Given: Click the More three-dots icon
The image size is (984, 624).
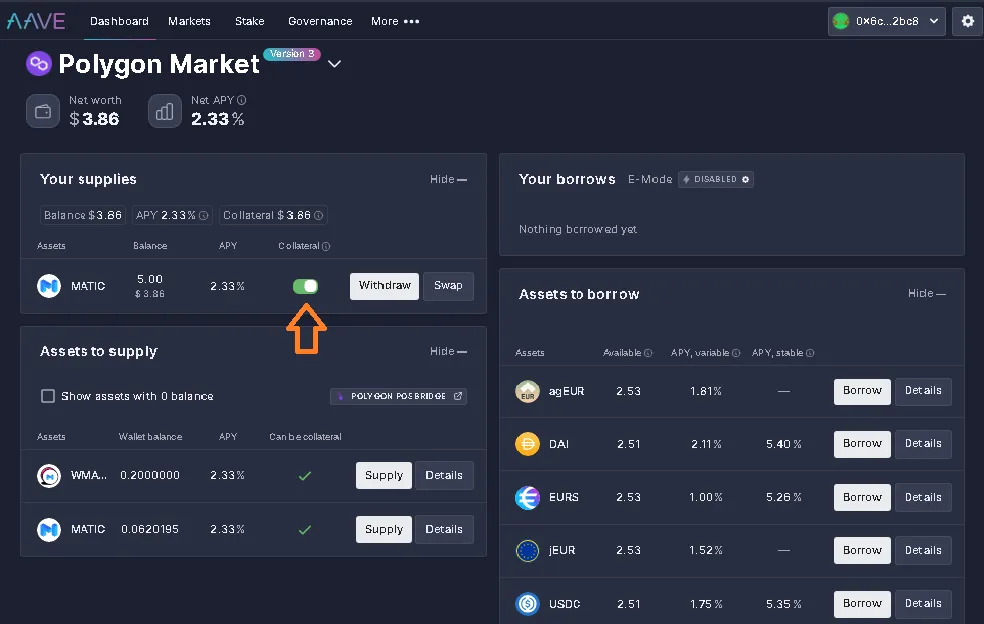Looking at the screenshot, I should [x=412, y=21].
